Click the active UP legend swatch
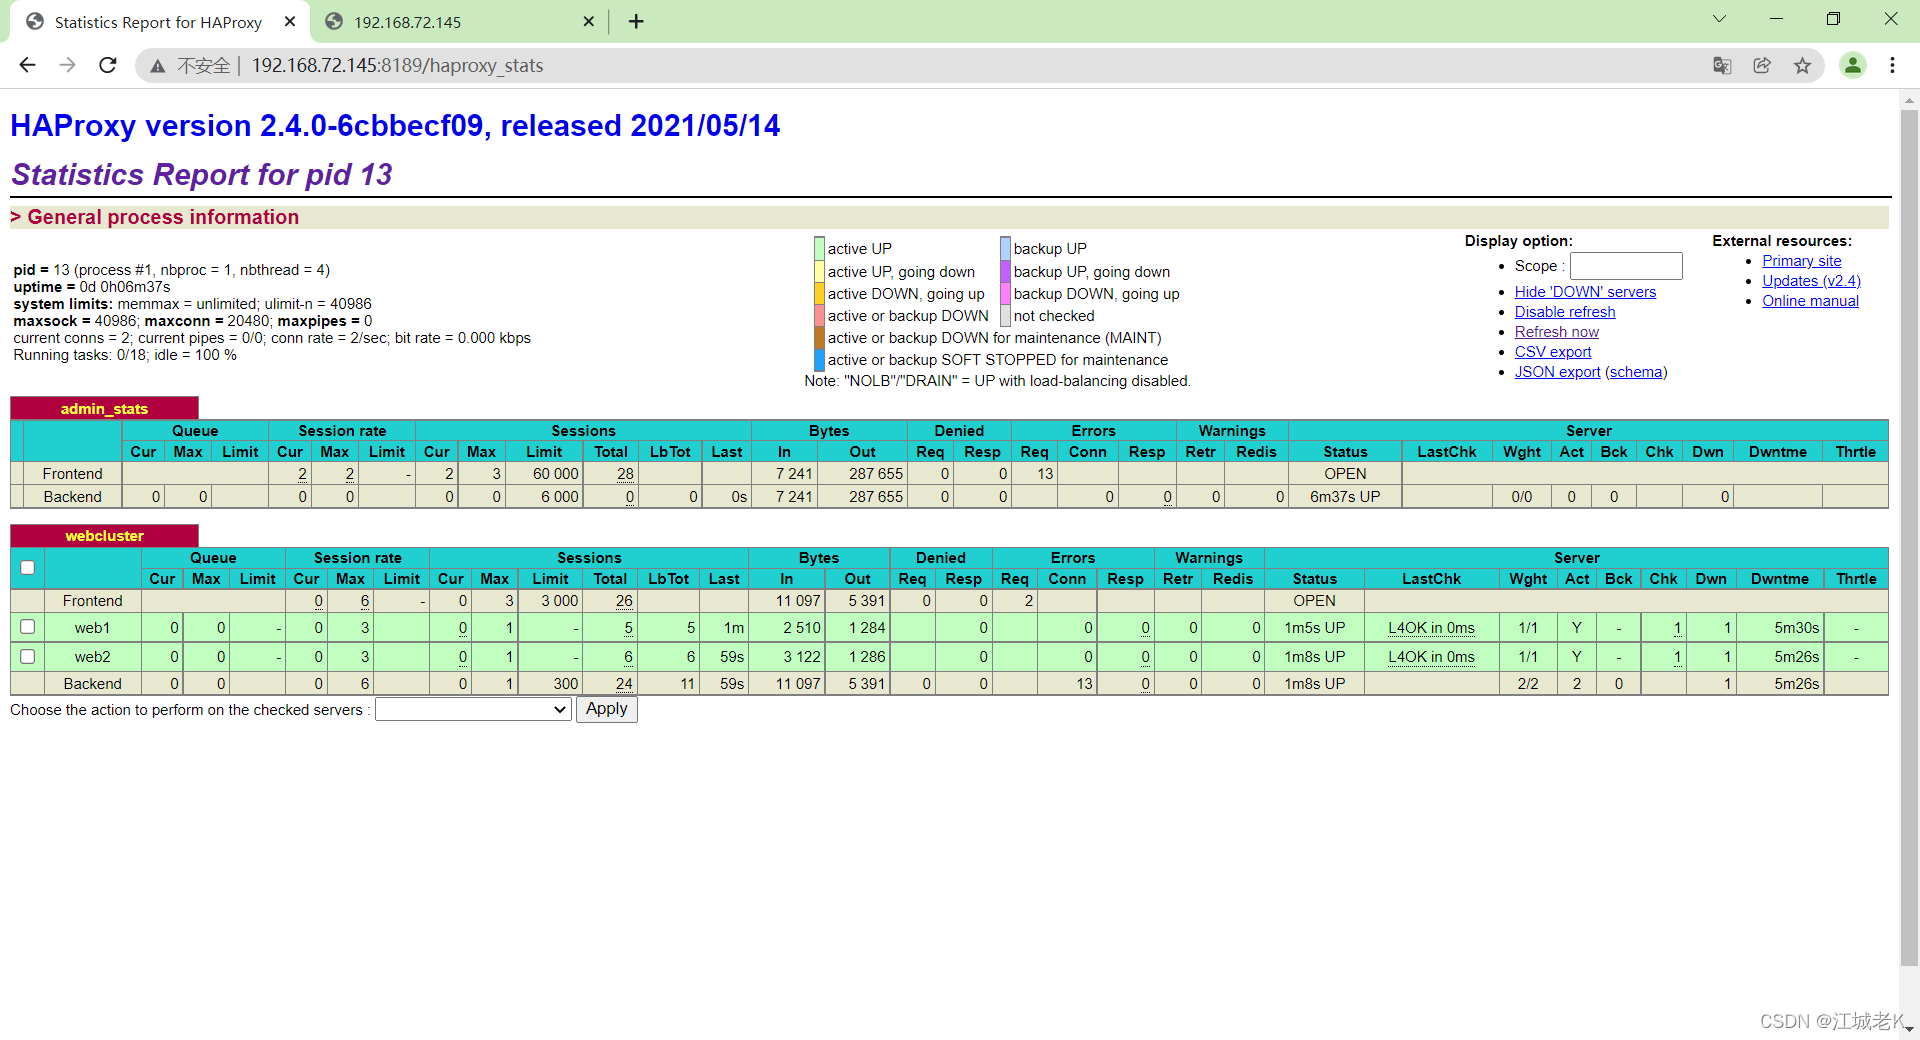The width and height of the screenshot is (1920, 1040). [819, 248]
